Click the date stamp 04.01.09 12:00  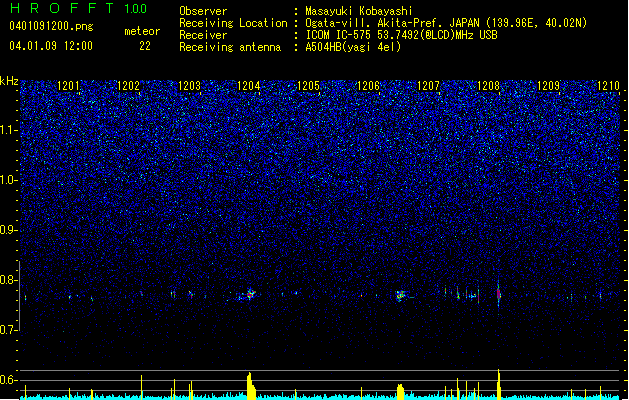[51, 46]
